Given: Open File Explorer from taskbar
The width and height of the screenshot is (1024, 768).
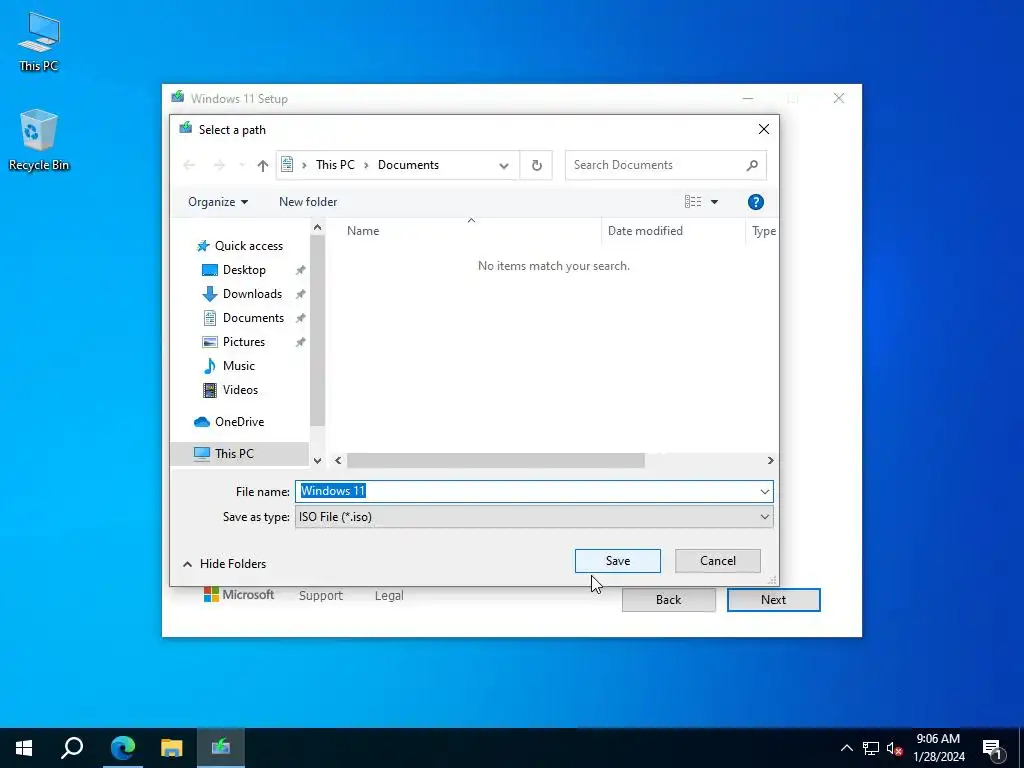Looking at the screenshot, I should coord(172,748).
